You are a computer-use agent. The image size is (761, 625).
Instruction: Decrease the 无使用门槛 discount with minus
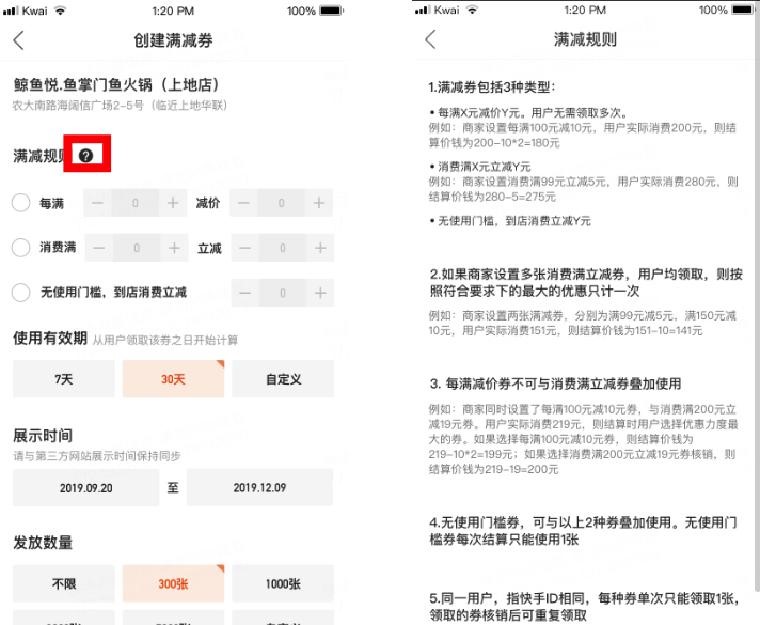click(245, 293)
